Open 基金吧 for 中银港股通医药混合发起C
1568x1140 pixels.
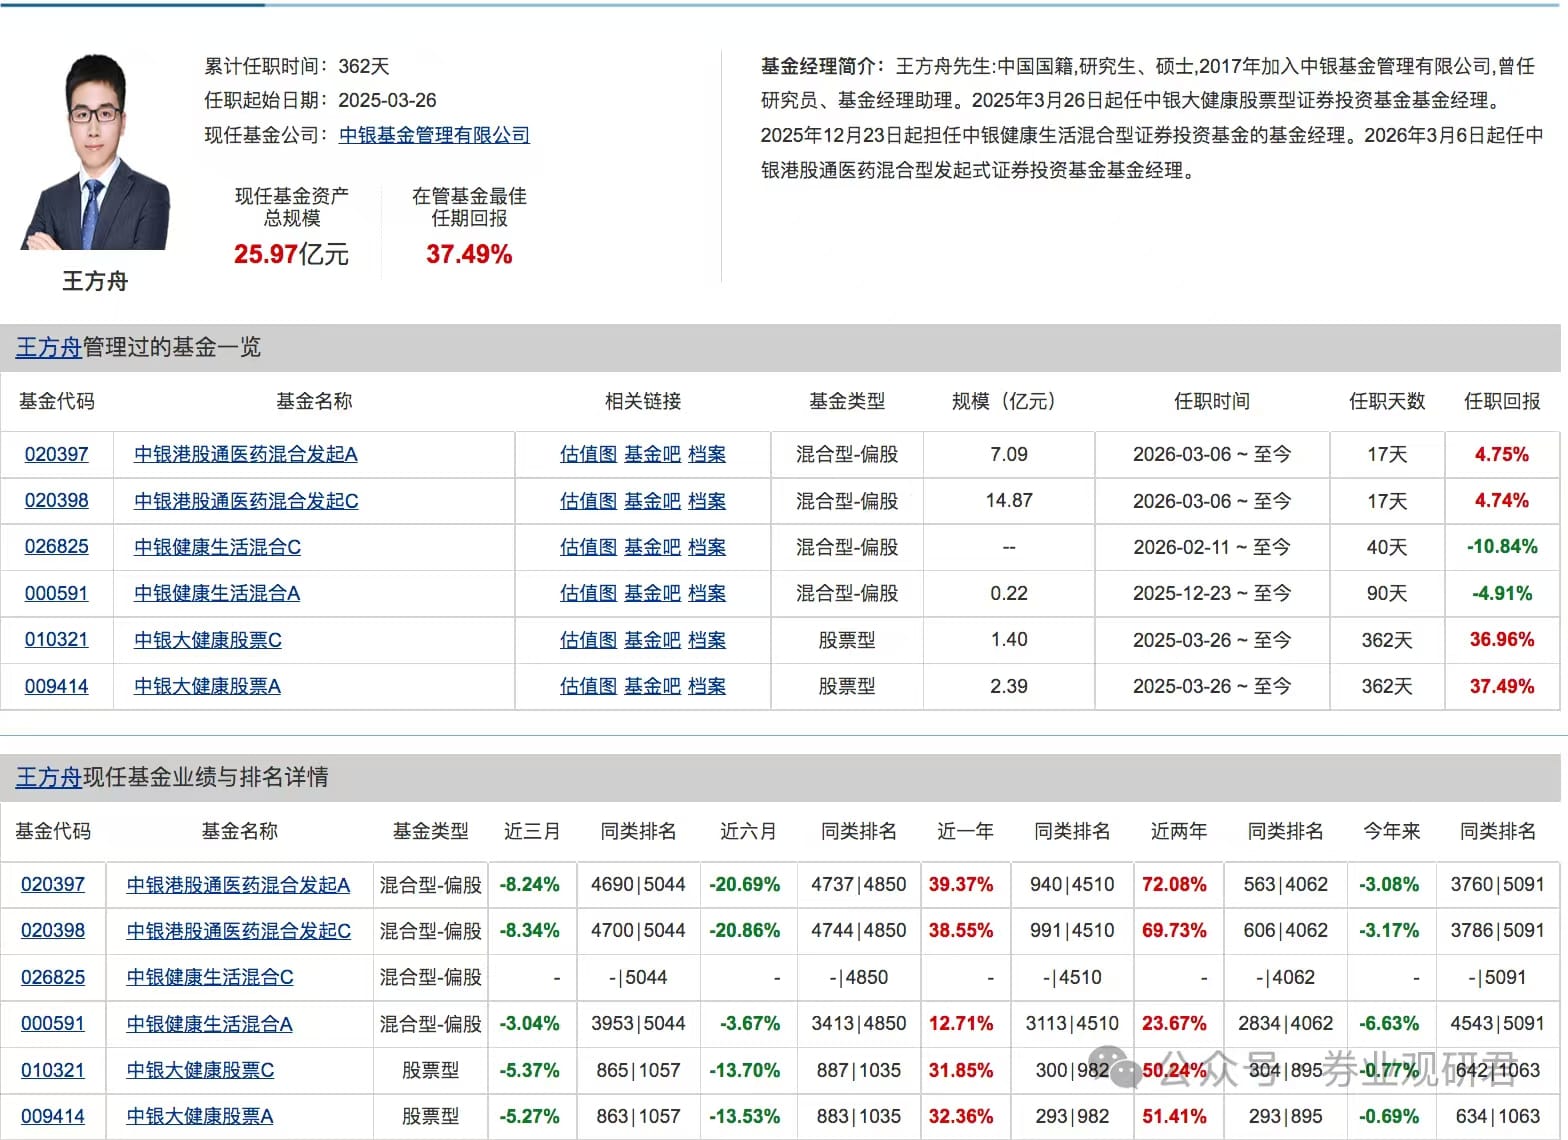point(652,501)
